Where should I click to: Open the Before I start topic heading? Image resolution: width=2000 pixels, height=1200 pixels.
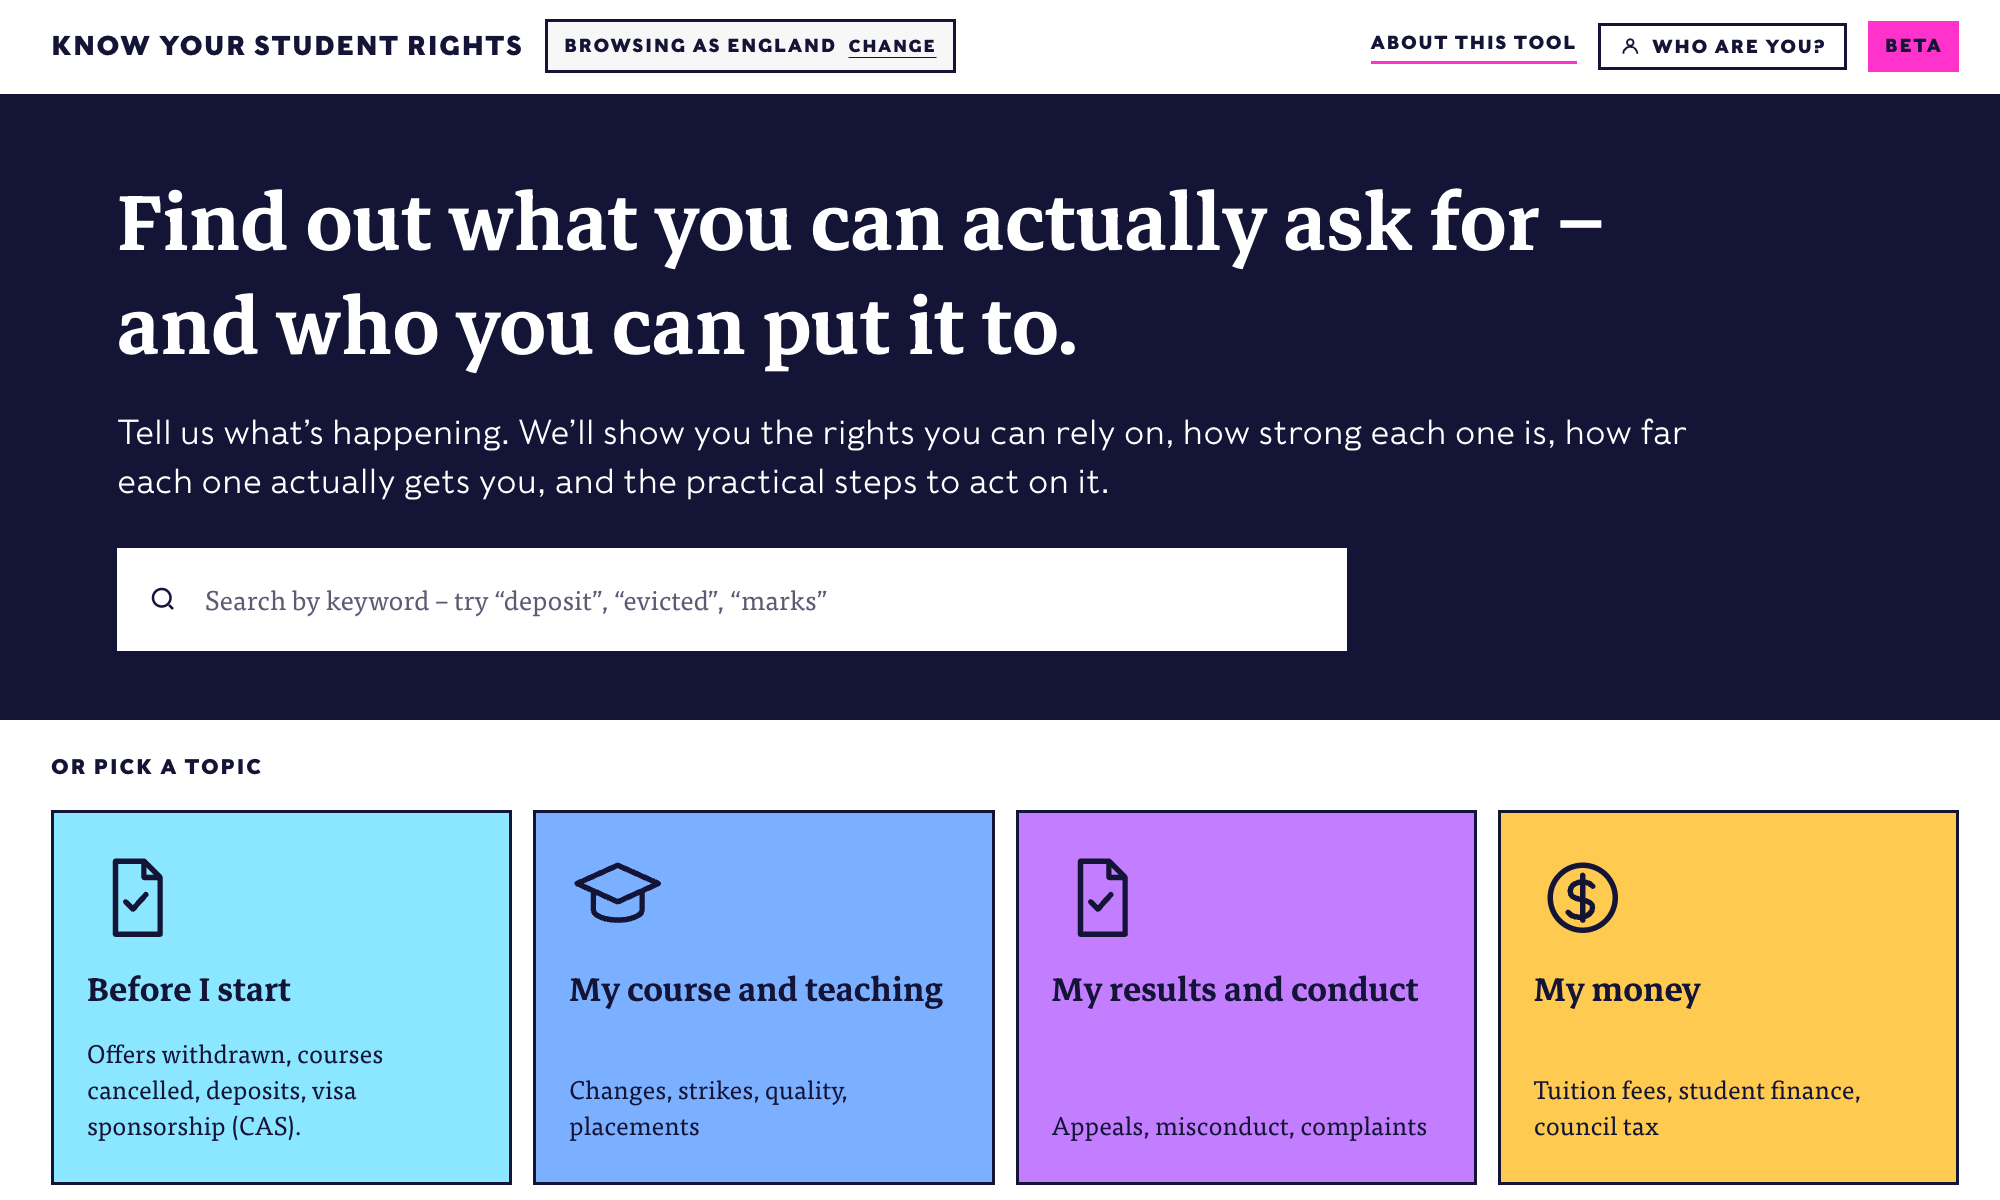point(189,989)
